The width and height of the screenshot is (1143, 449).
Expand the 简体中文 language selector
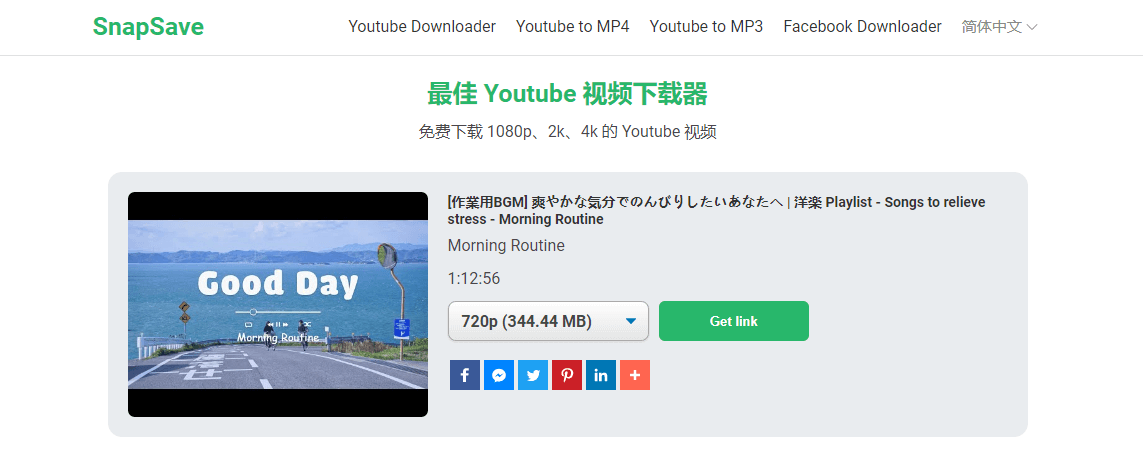click(x=999, y=27)
